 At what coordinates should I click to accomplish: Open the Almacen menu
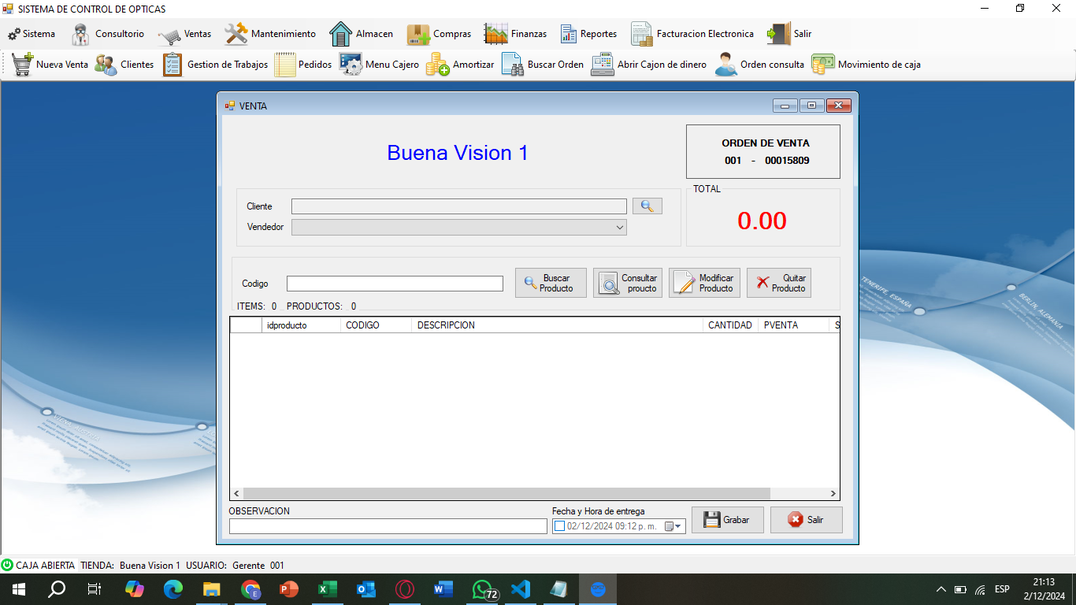(361, 34)
